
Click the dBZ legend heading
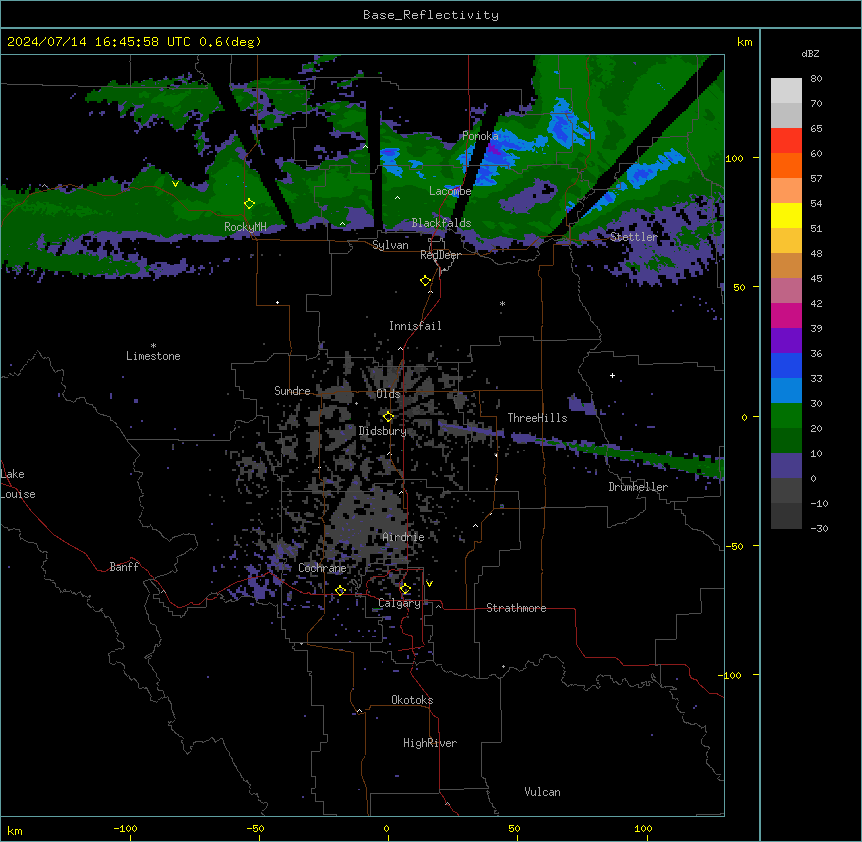point(810,53)
